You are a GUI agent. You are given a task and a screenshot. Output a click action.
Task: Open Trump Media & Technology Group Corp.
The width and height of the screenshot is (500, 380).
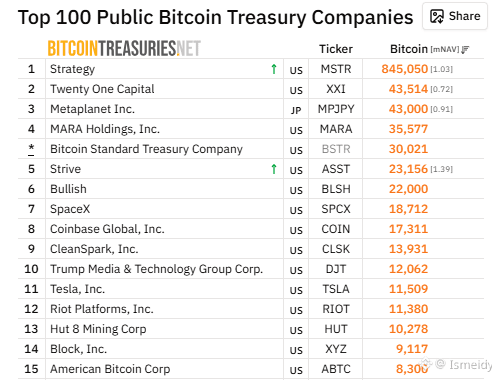pos(156,269)
